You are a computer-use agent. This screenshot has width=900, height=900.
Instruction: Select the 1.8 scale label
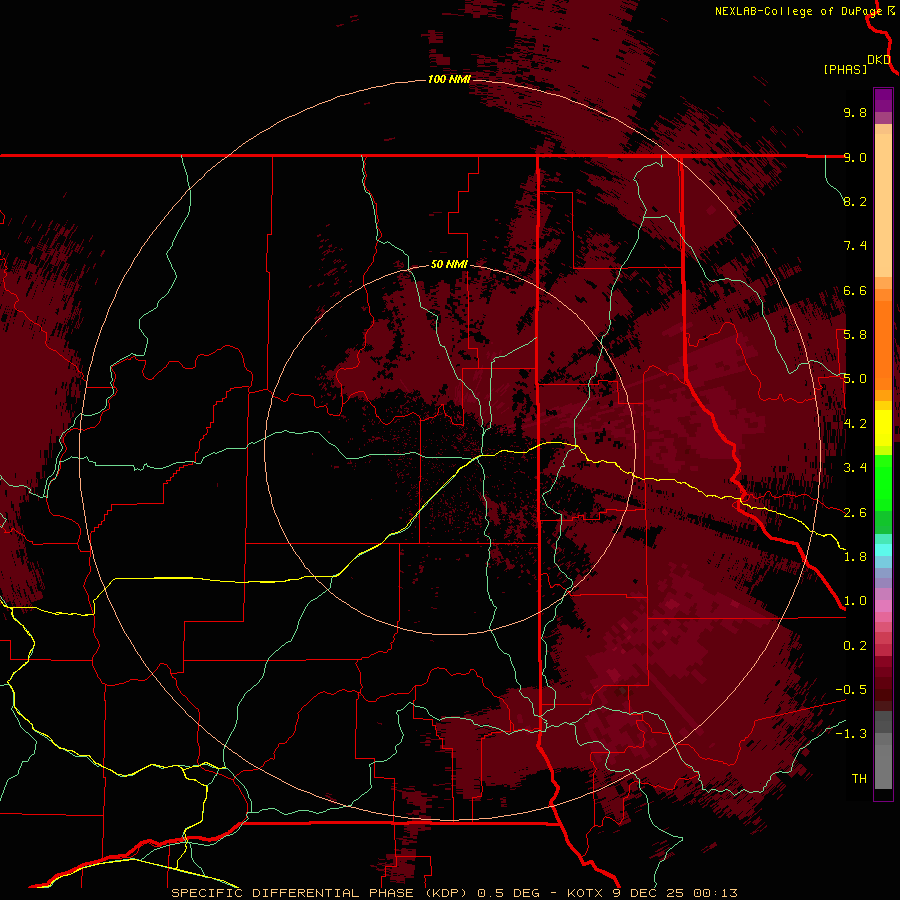click(855, 557)
